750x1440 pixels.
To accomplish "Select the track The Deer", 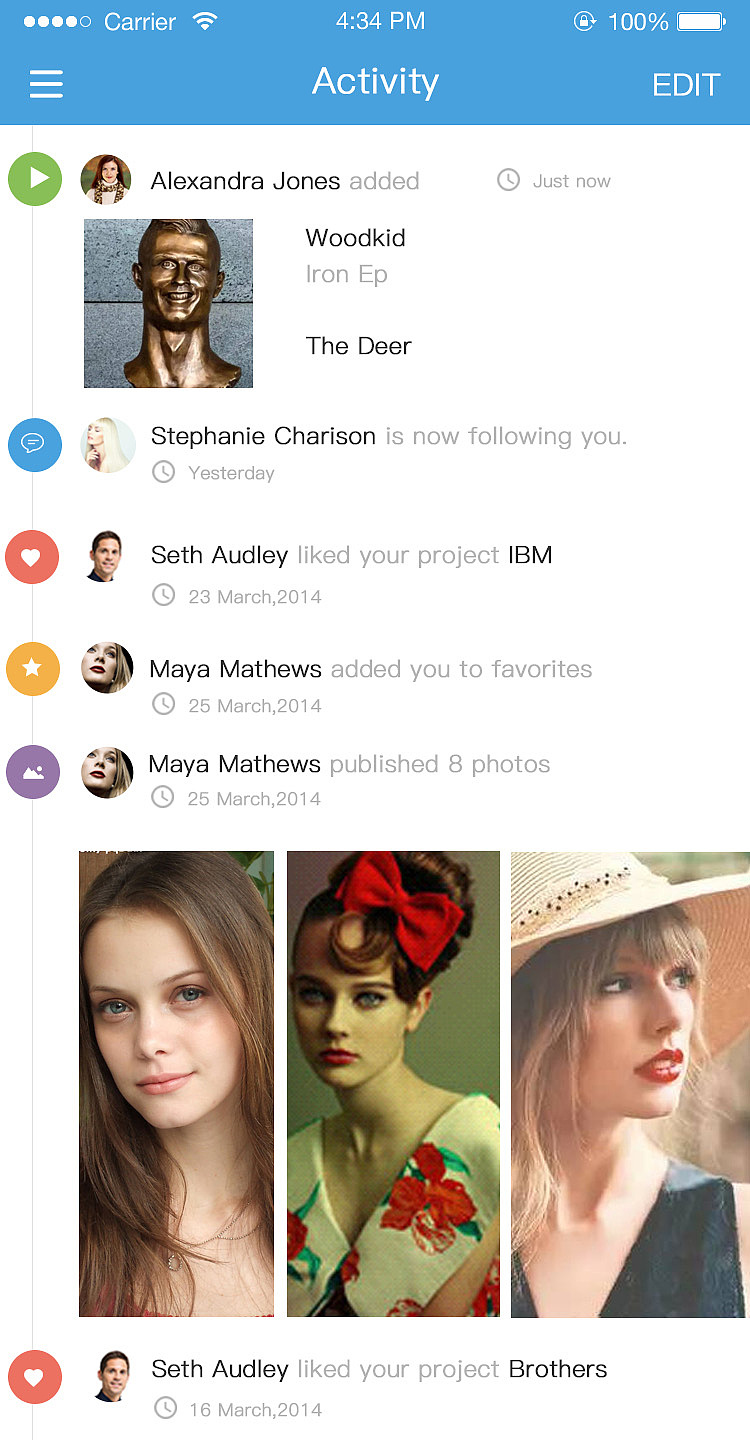I will [x=358, y=346].
